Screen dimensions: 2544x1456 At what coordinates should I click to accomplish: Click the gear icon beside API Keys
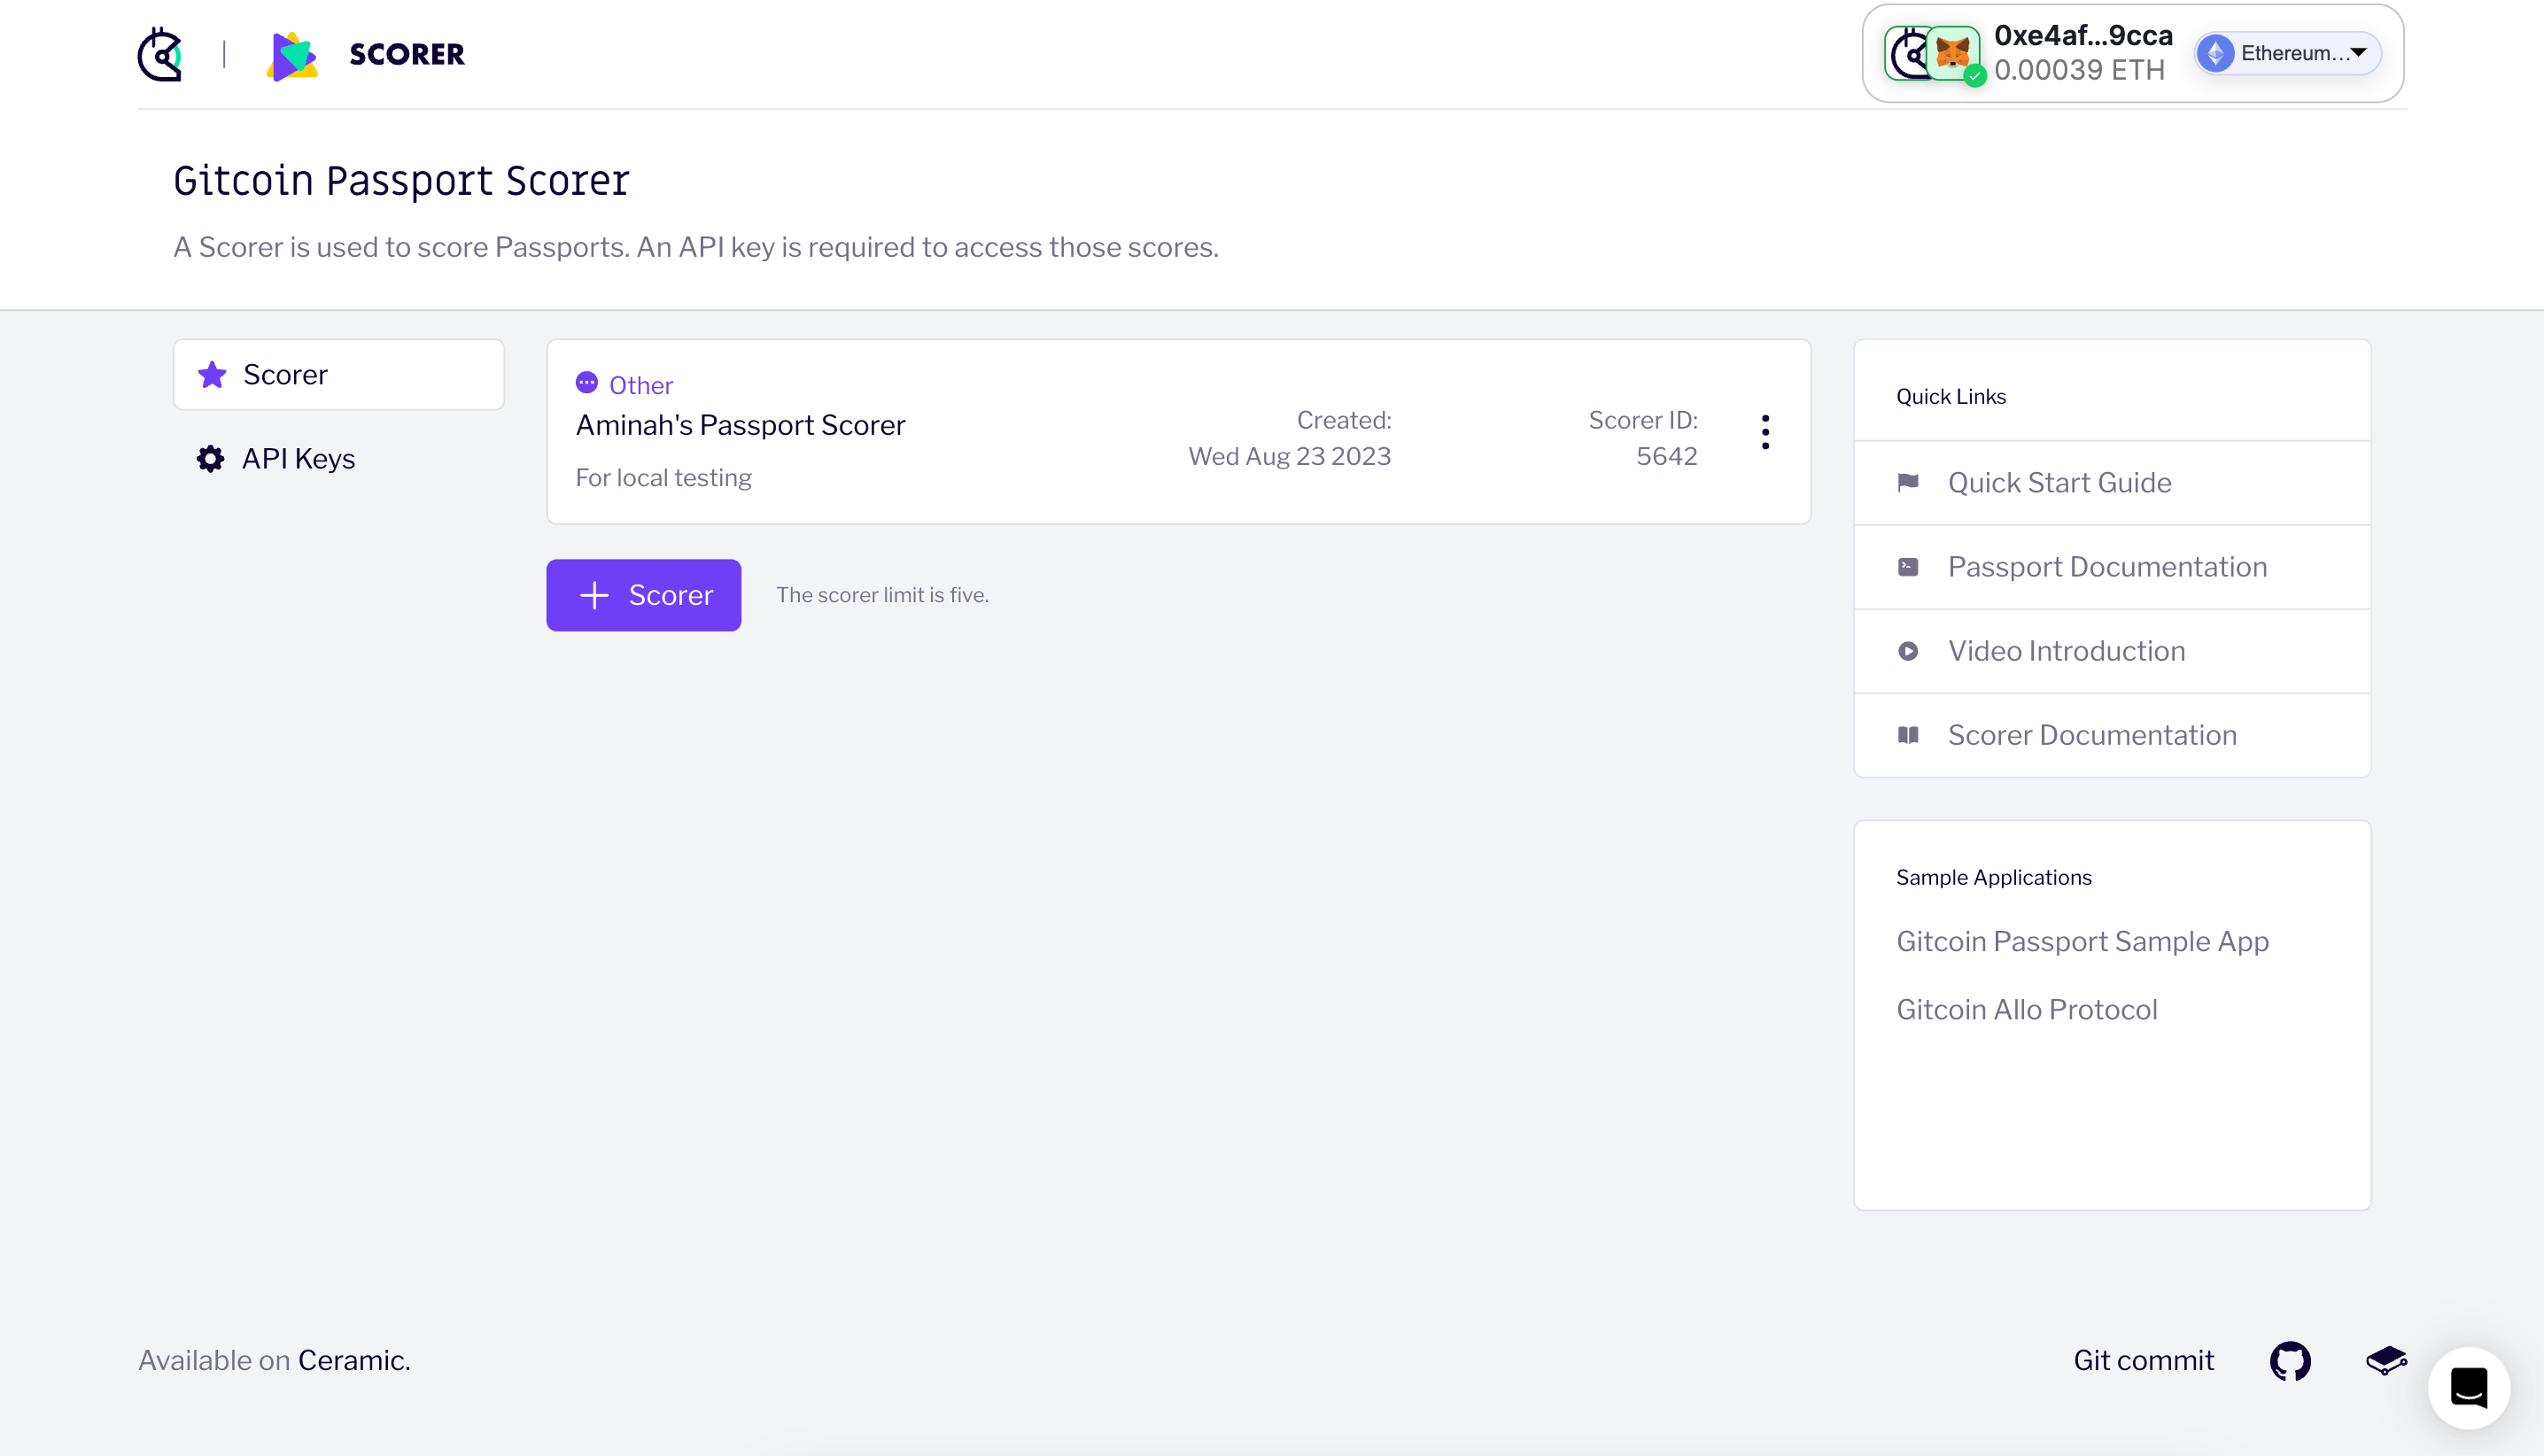[x=210, y=459]
